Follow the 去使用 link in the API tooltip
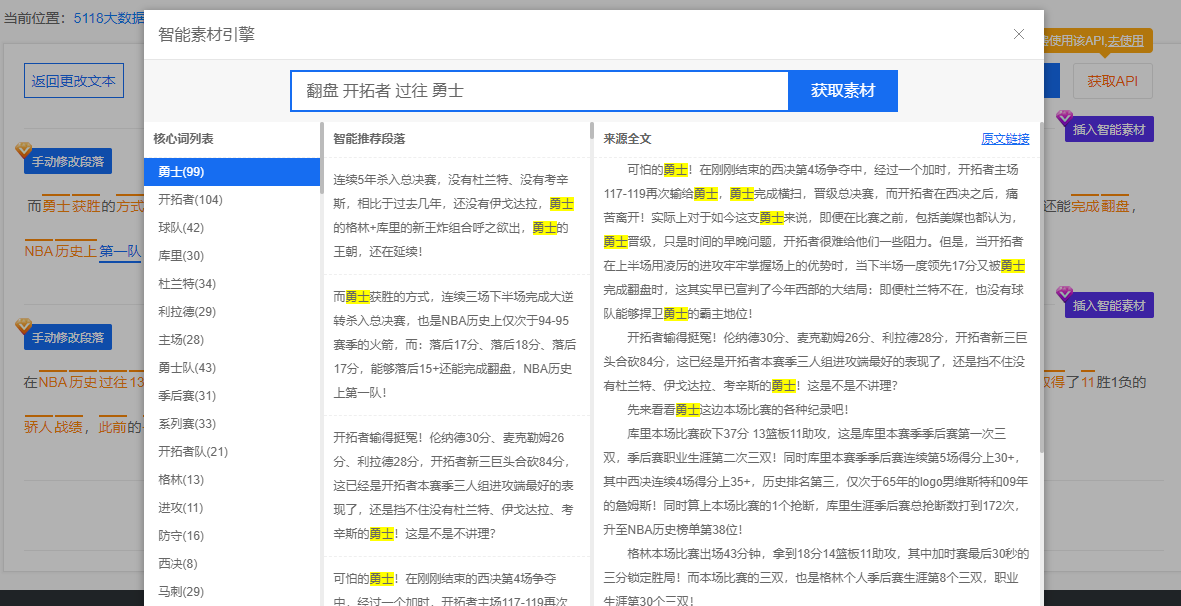 point(1125,41)
